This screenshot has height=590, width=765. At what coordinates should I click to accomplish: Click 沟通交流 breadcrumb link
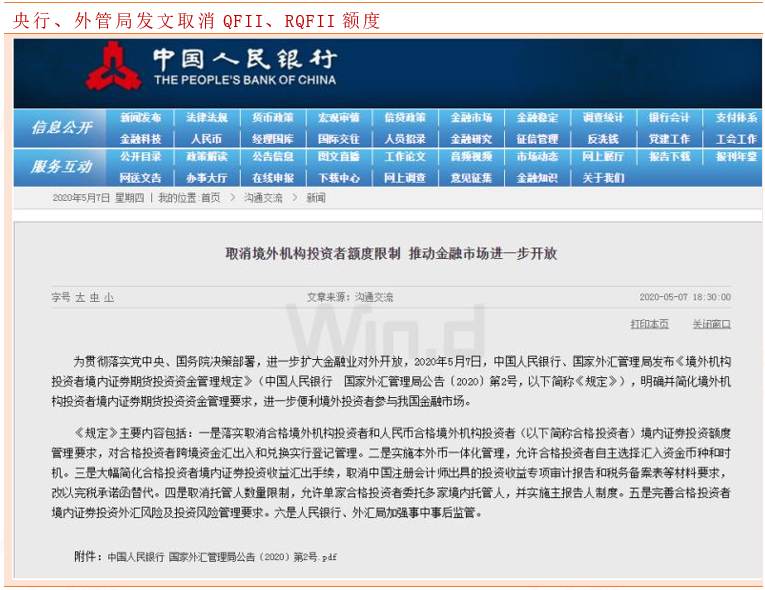click(x=263, y=198)
